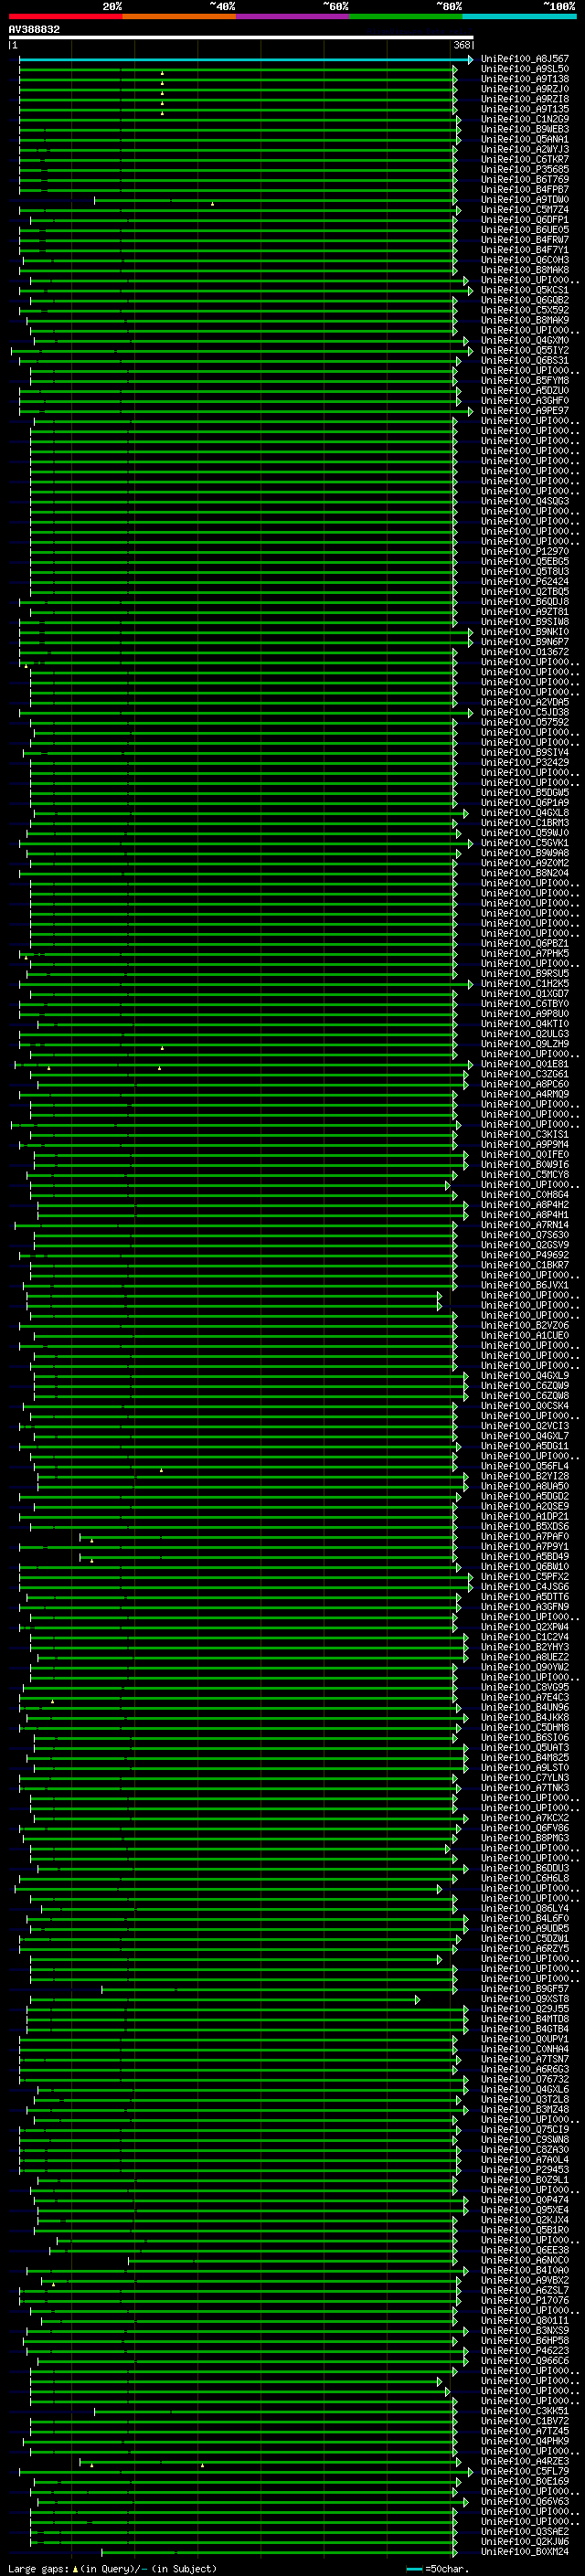
Task: Select the UniRef100_Q56FL4 label
Action: (525, 1467)
